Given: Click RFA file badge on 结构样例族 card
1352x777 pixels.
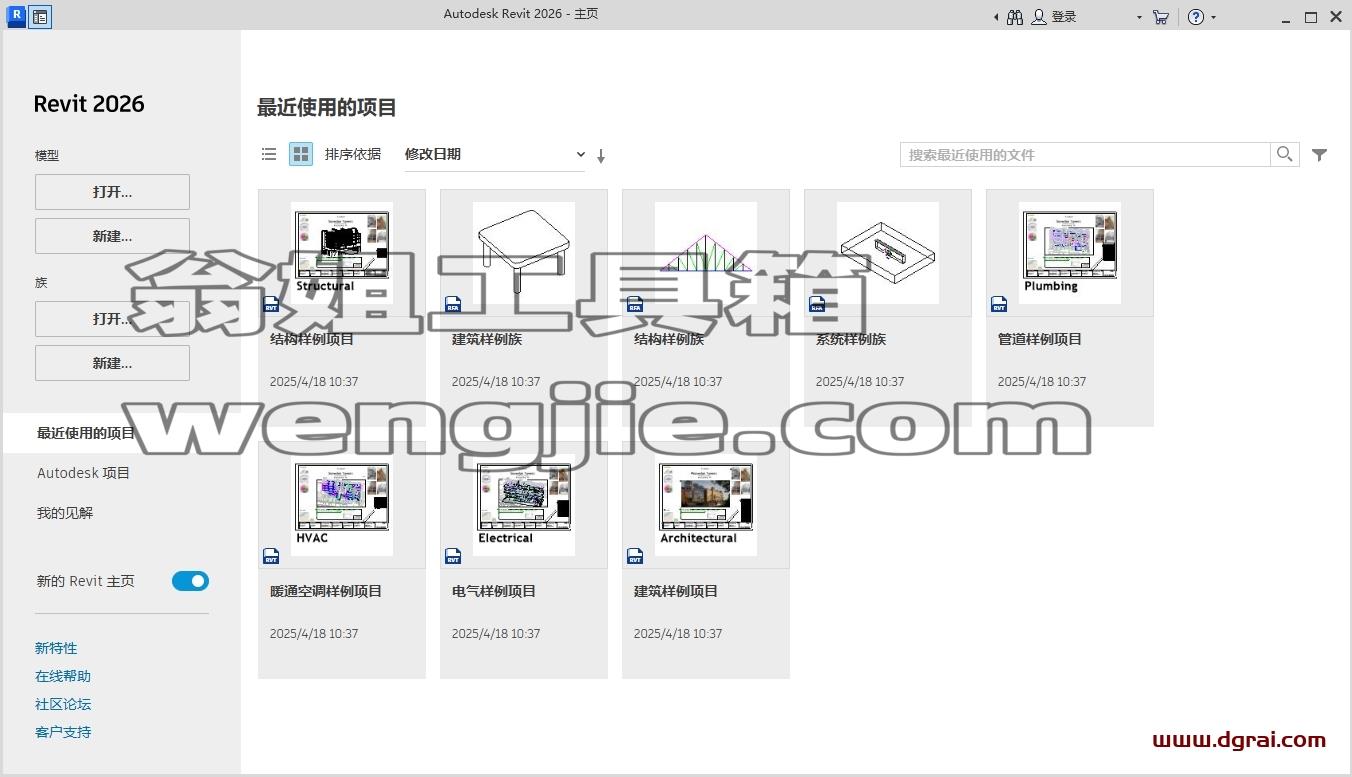Looking at the screenshot, I should pyautogui.click(x=635, y=304).
